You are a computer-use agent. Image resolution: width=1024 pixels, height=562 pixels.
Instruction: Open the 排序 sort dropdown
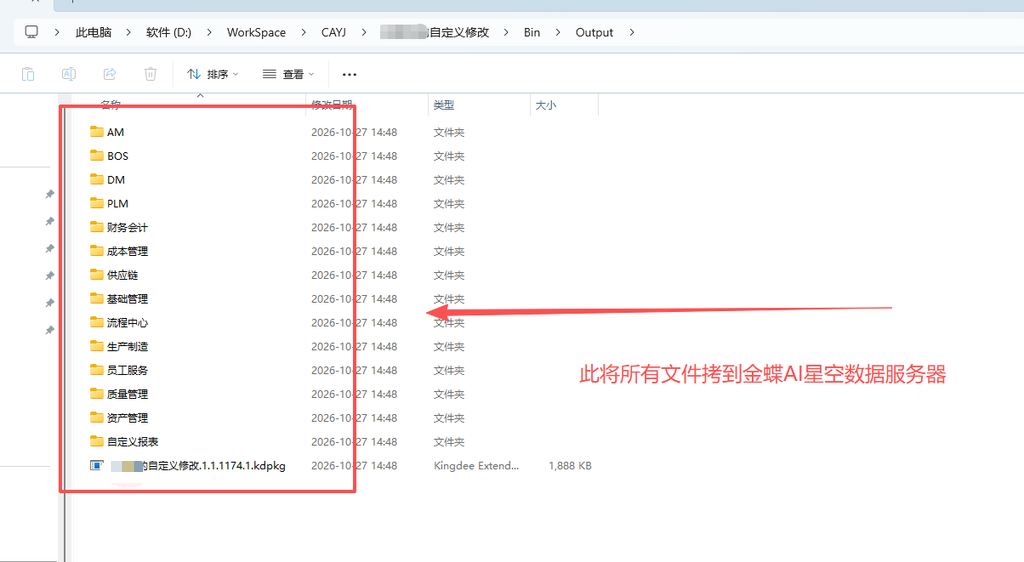coord(213,74)
